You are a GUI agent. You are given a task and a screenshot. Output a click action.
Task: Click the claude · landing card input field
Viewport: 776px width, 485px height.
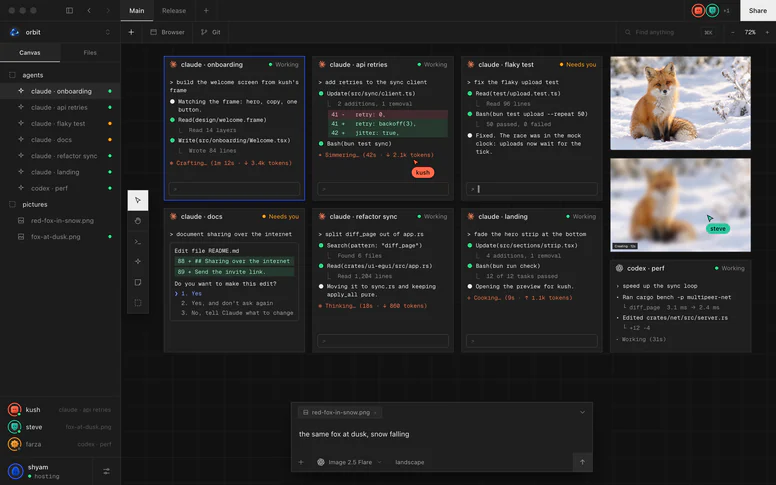click(x=532, y=341)
